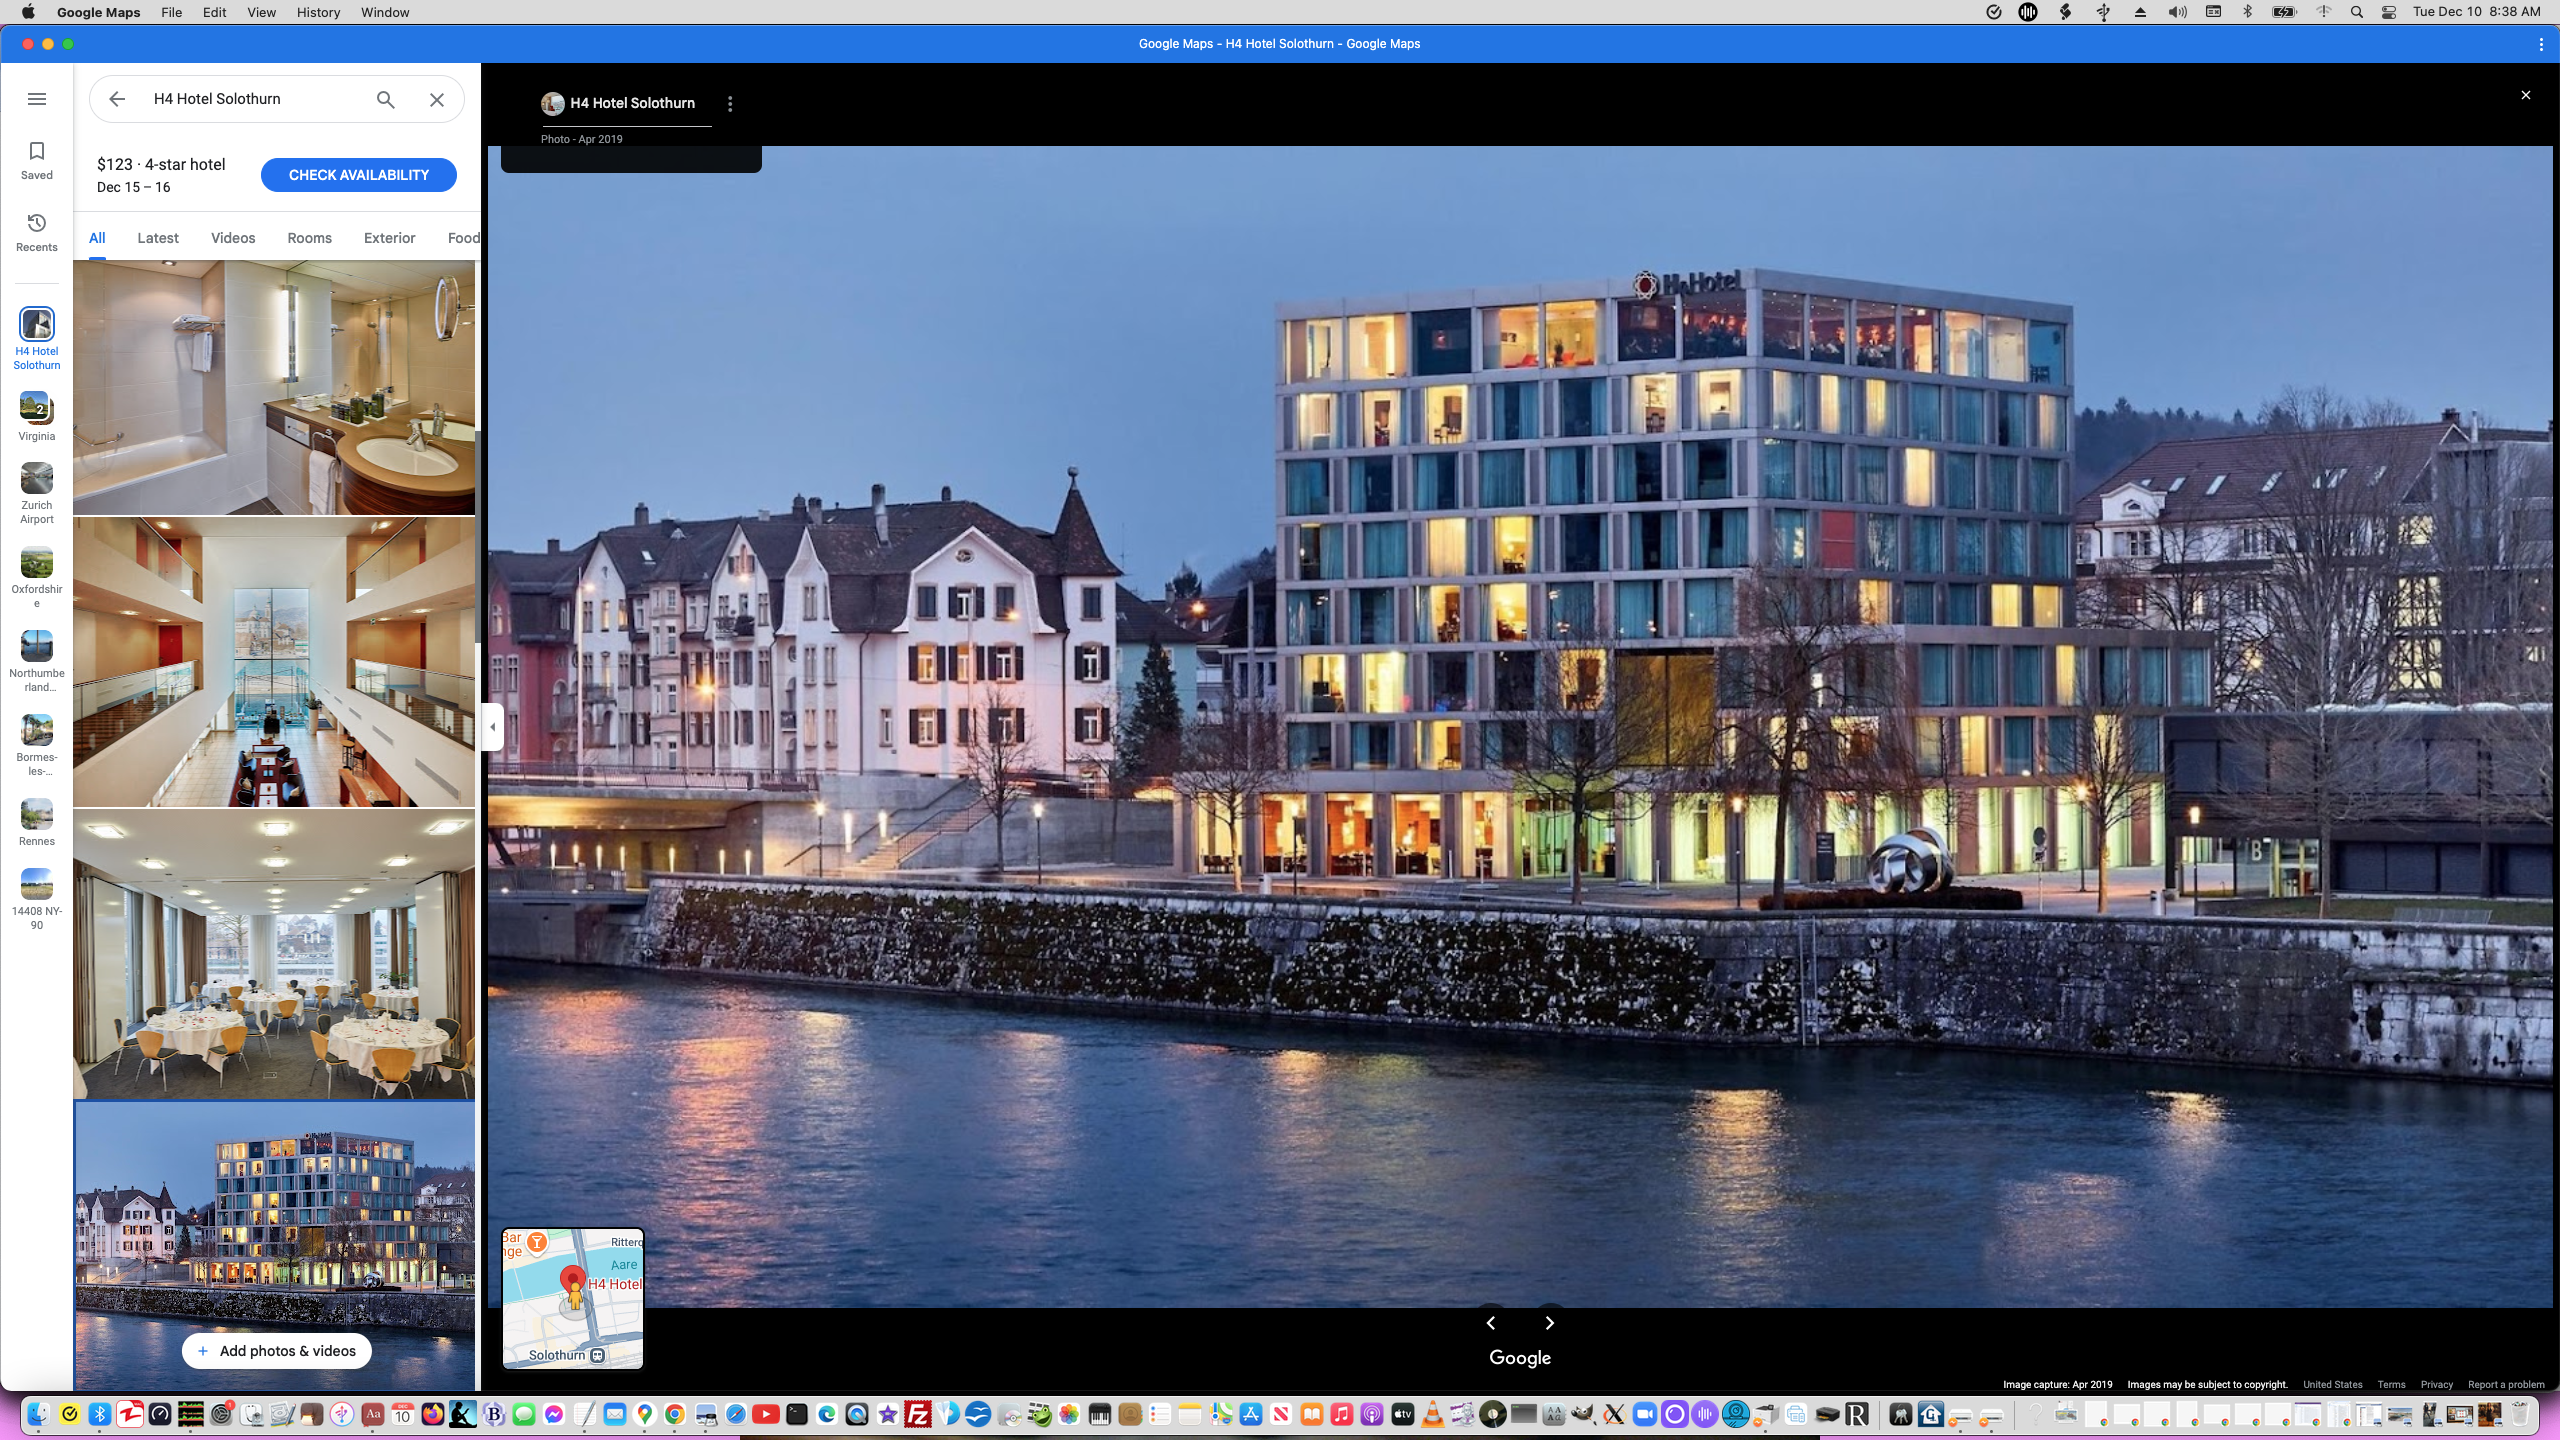2560x1440 pixels.
Task: Switch to the Rooms photo tab
Action: (x=309, y=238)
